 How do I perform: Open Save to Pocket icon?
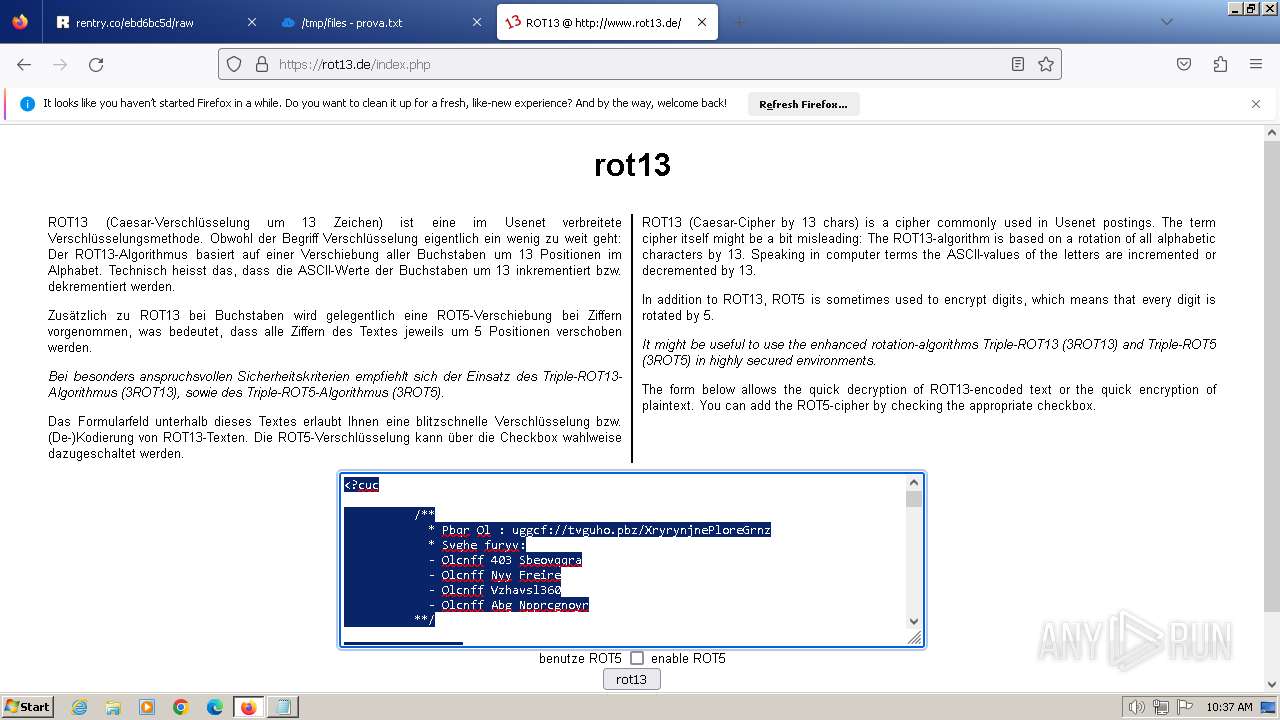[x=1184, y=64]
